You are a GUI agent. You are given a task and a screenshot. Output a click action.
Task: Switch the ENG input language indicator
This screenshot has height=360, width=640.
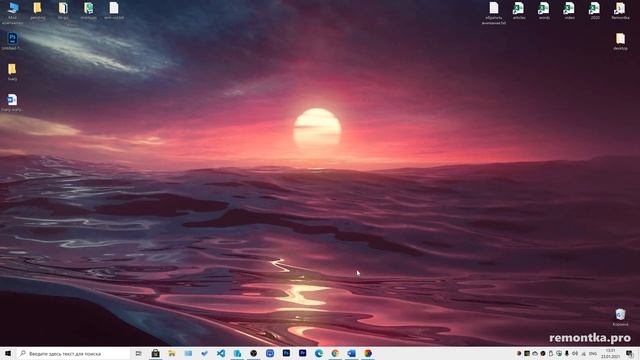click(593, 353)
